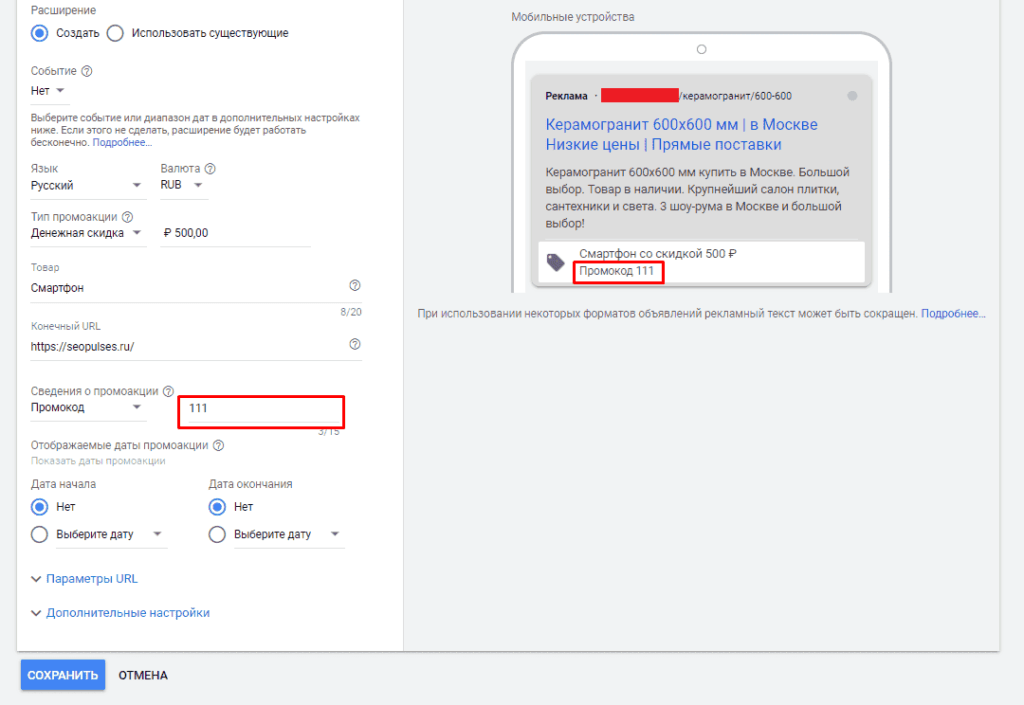
Task: Select the Создать radio button
Action: (40, 33)
